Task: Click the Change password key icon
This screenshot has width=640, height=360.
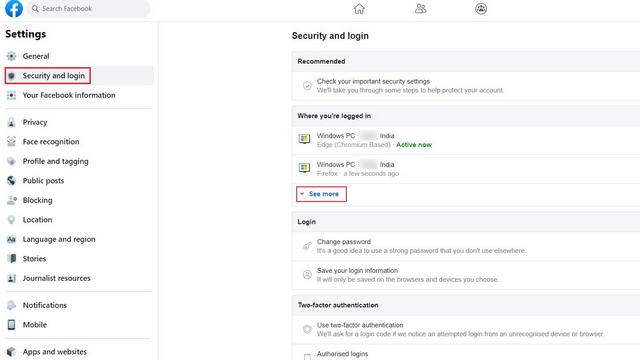Action: (307, 246)
